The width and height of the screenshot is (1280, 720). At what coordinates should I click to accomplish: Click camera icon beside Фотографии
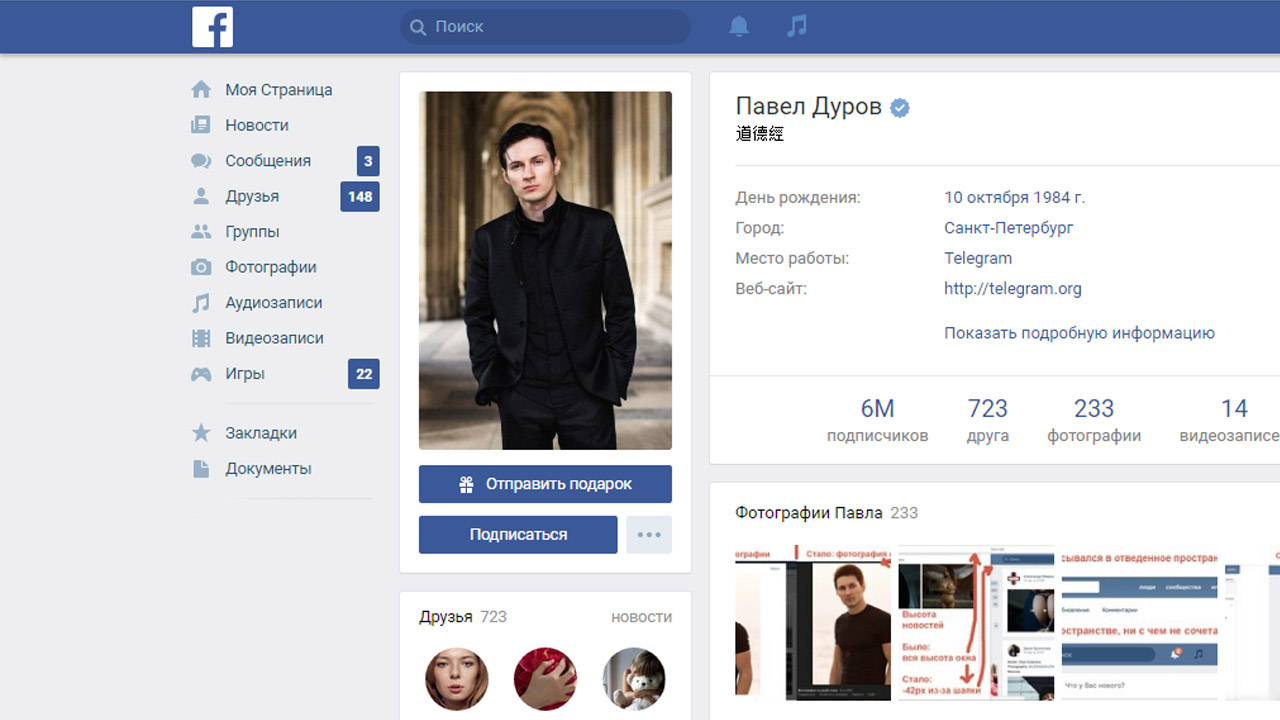[x=201, y=267]
